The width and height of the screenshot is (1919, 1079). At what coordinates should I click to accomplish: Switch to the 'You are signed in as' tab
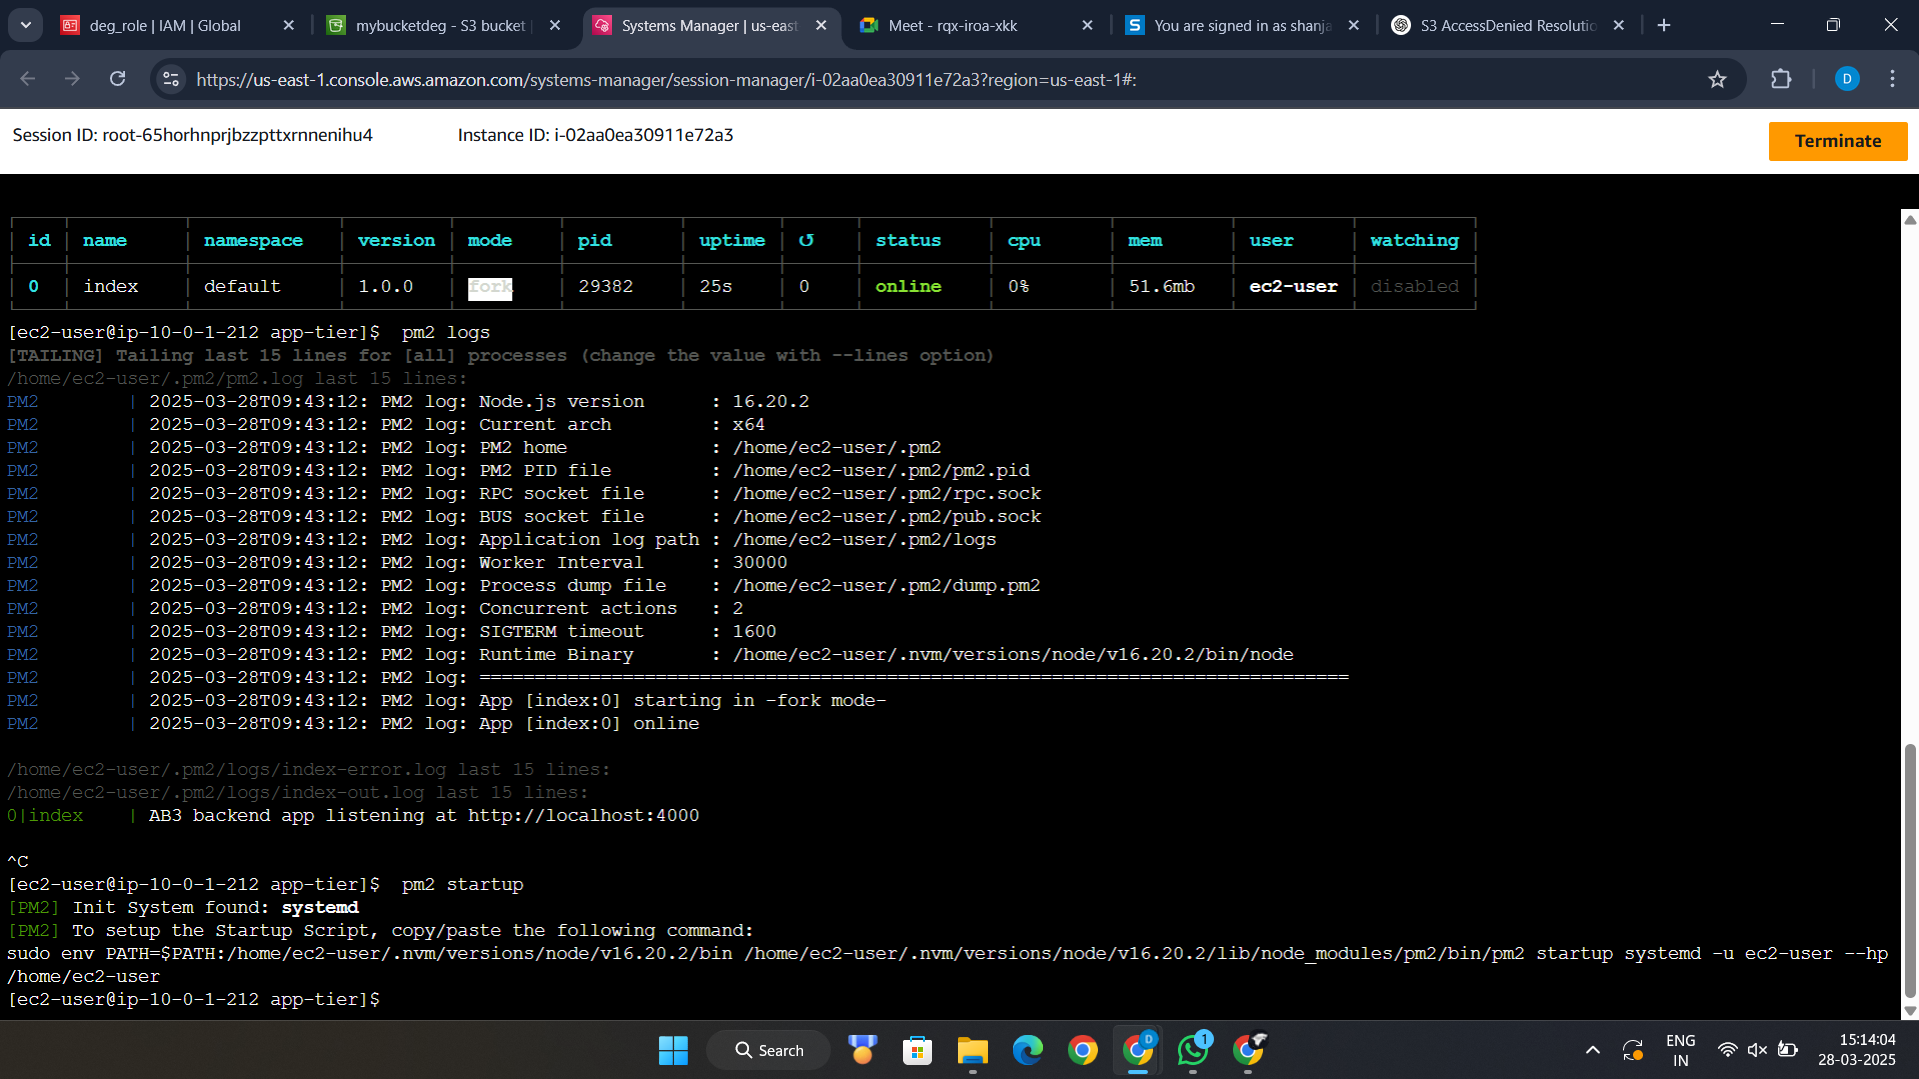click(1242, 26)
